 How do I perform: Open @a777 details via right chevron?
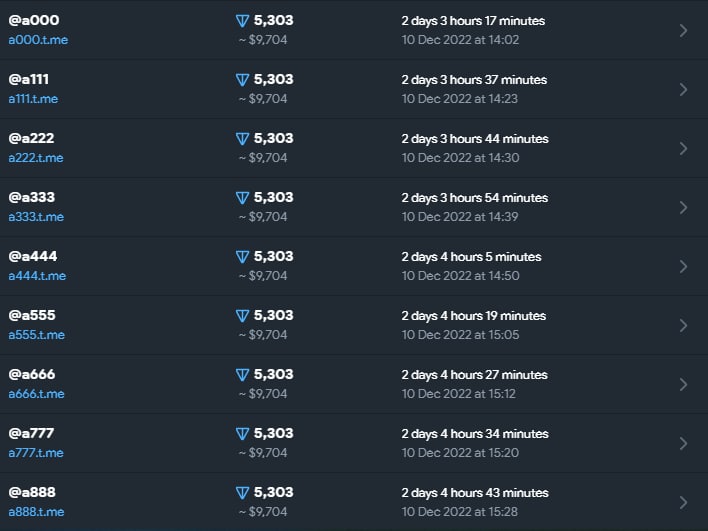click(683, 443)
